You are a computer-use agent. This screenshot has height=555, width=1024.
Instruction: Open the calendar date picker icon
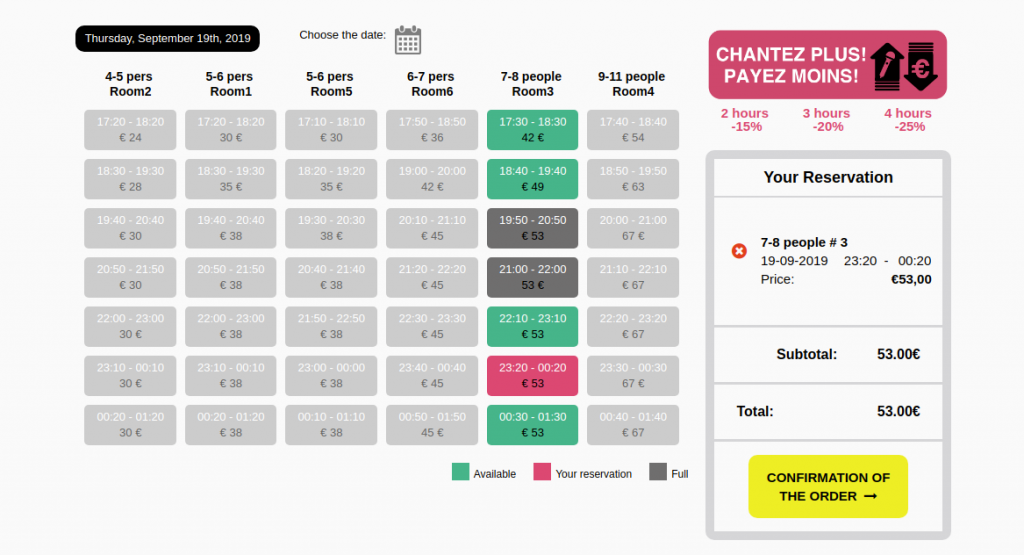point(408,40)
